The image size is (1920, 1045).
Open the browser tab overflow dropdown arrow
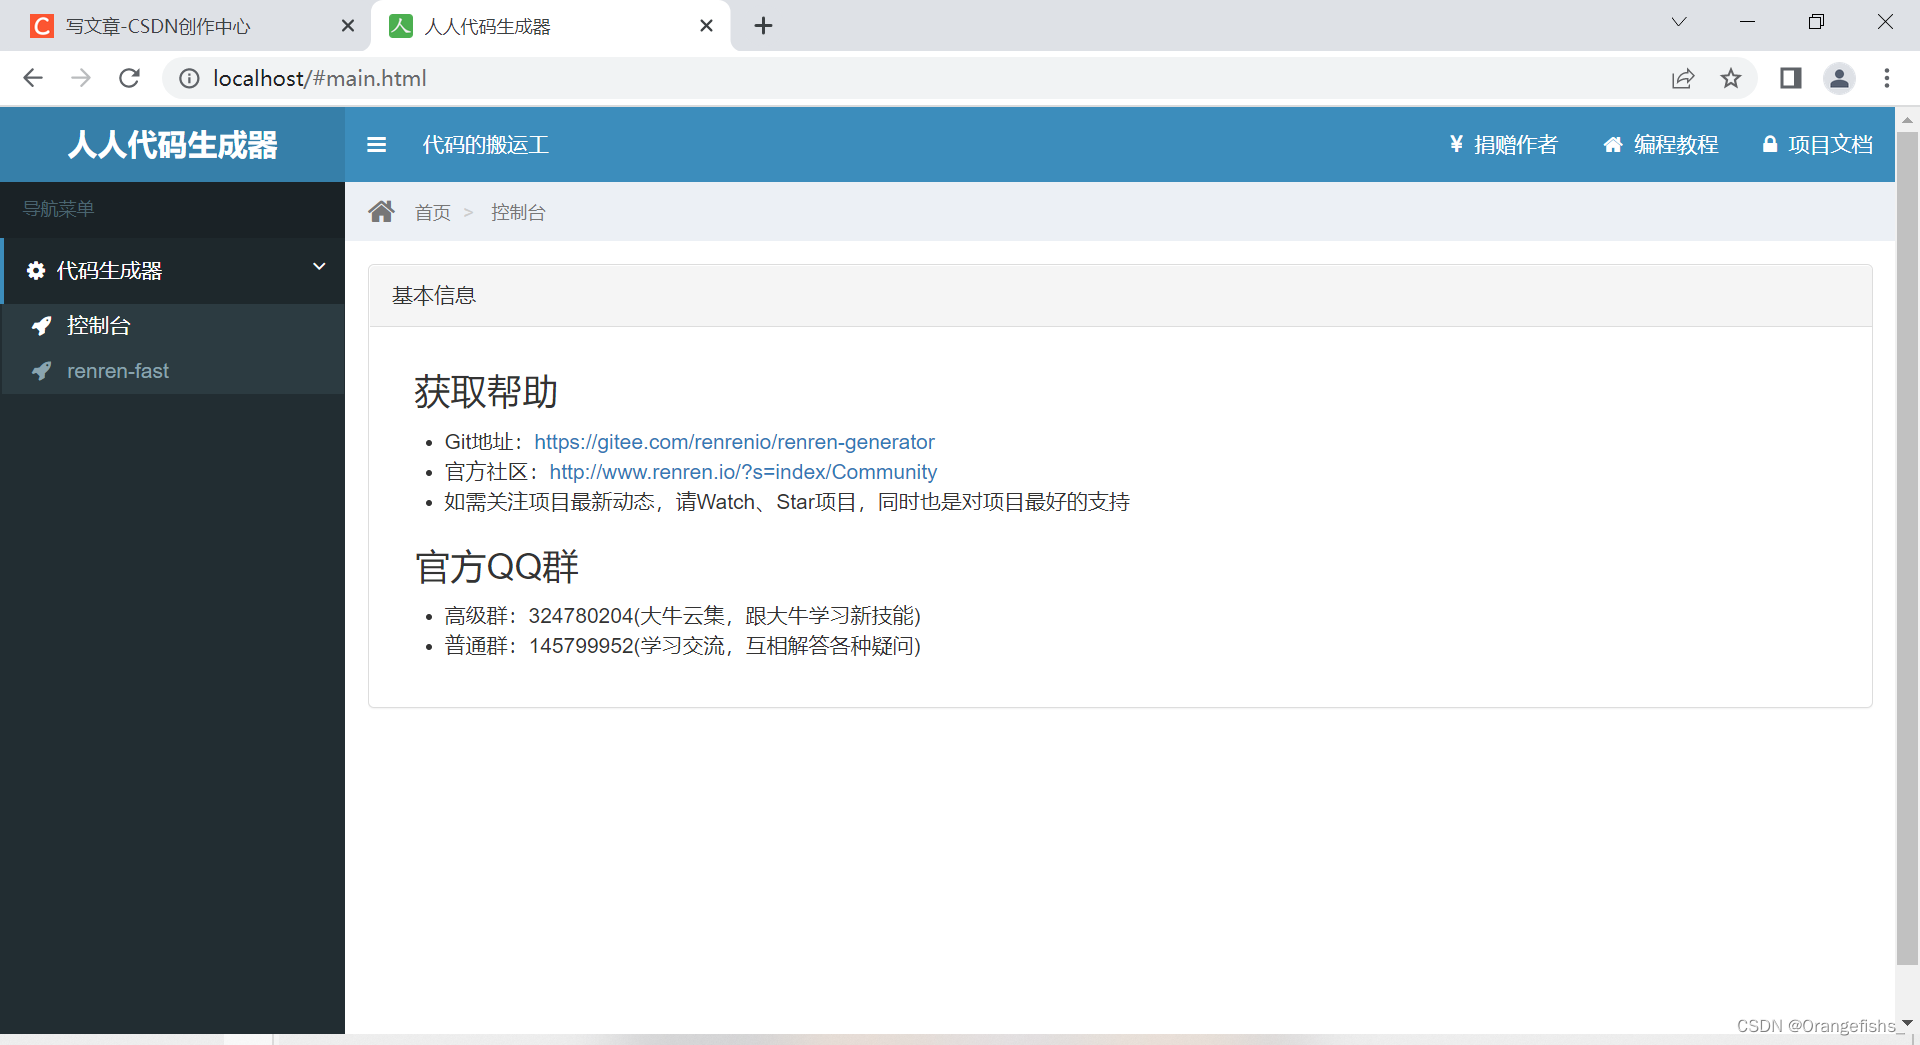1678,21
